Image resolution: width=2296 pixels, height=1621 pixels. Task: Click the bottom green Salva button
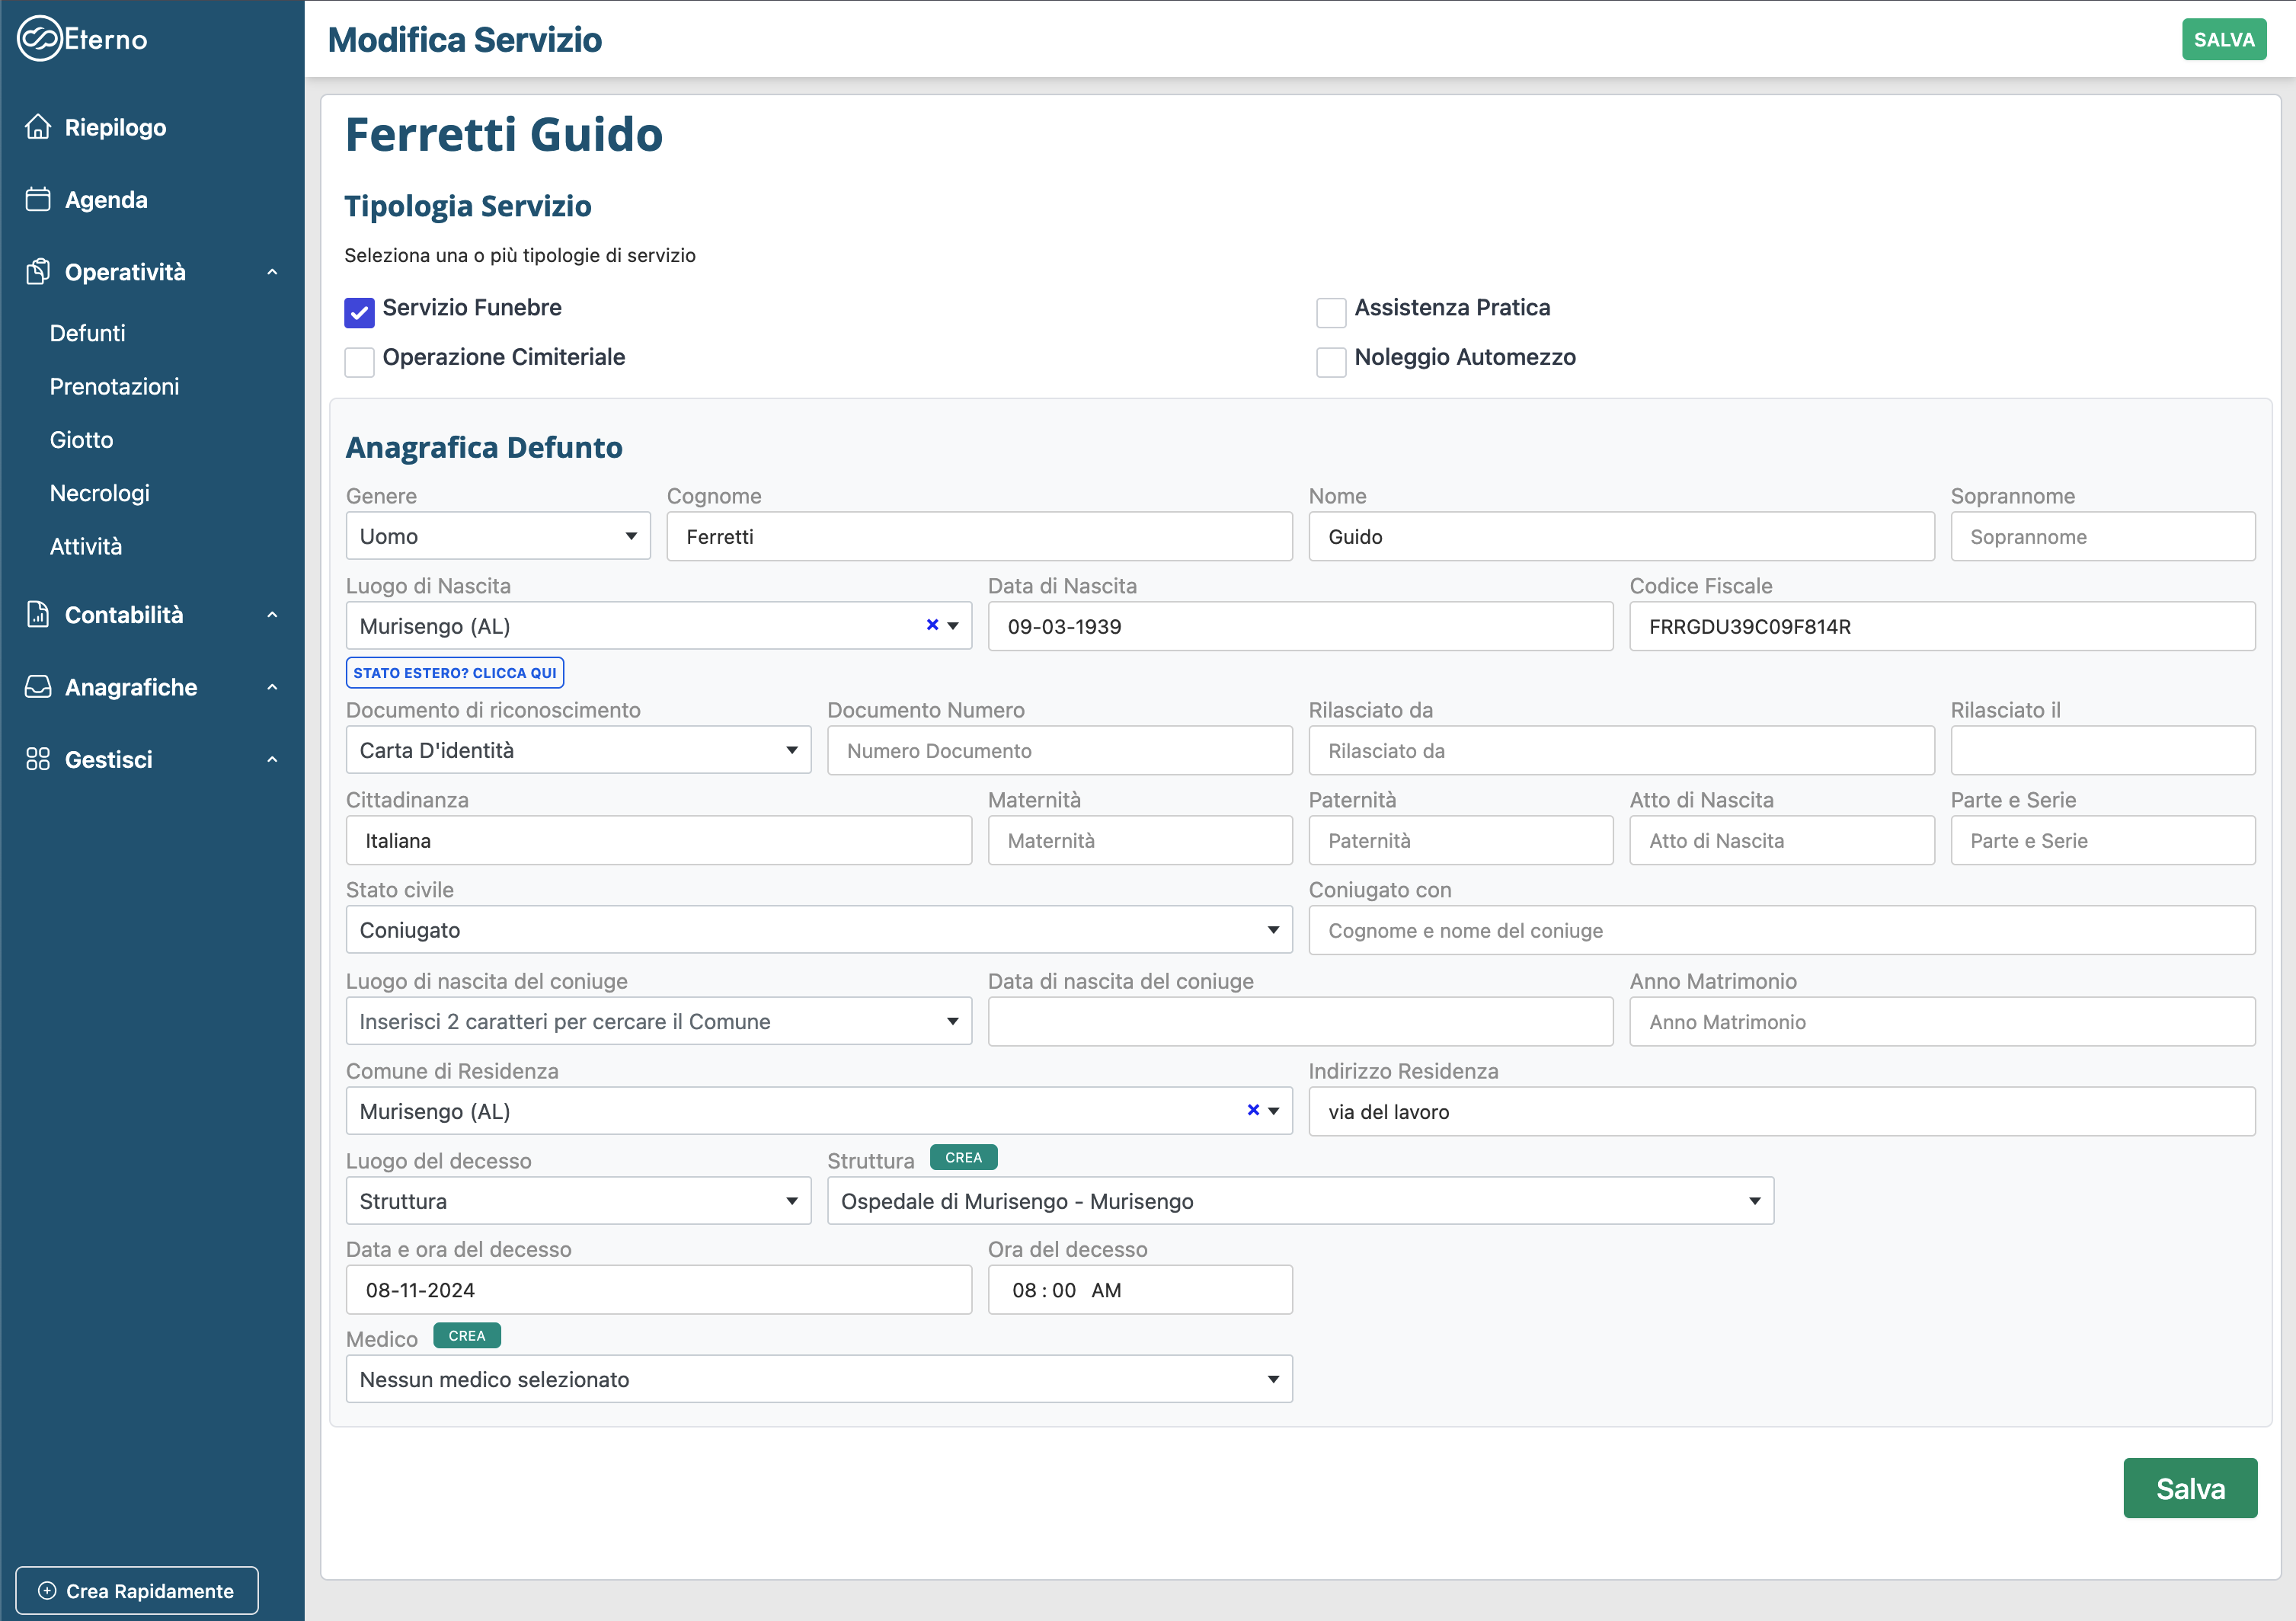point(2189,1488)
